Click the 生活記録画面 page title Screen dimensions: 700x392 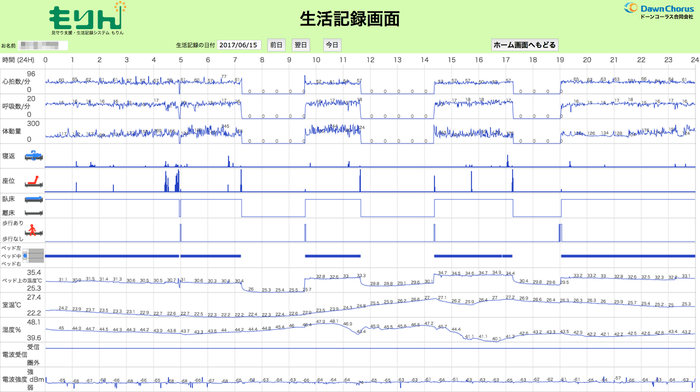350,19
